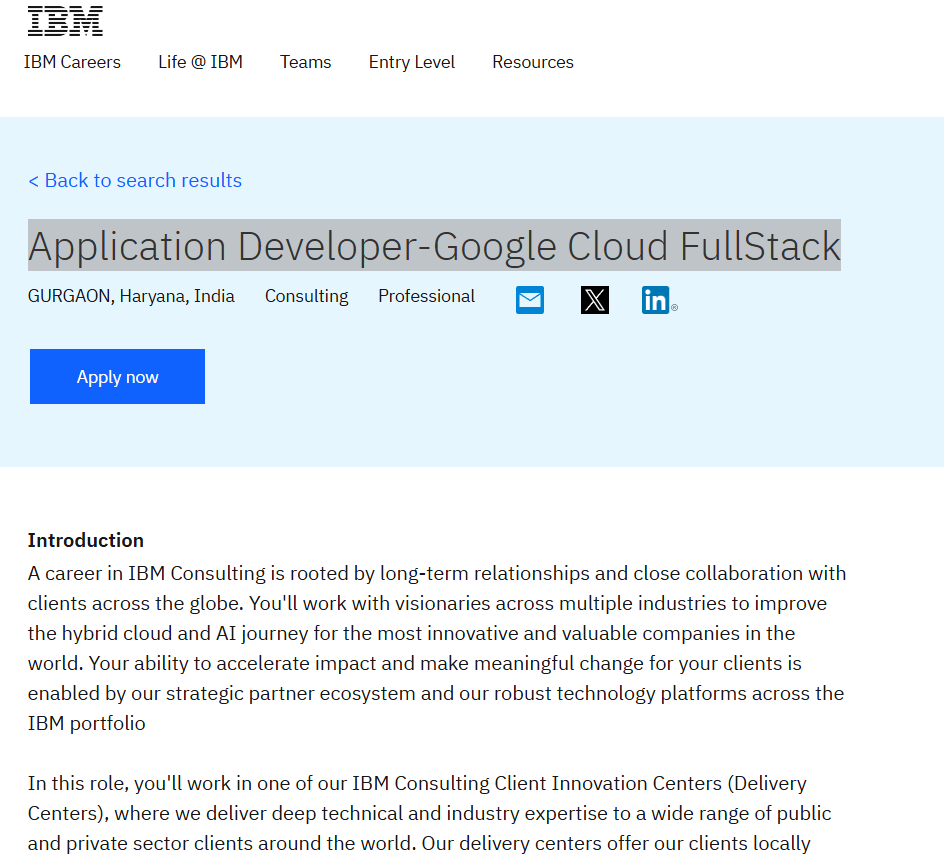Open Entry Level menu item
The image size is (944, 861).
412,62
